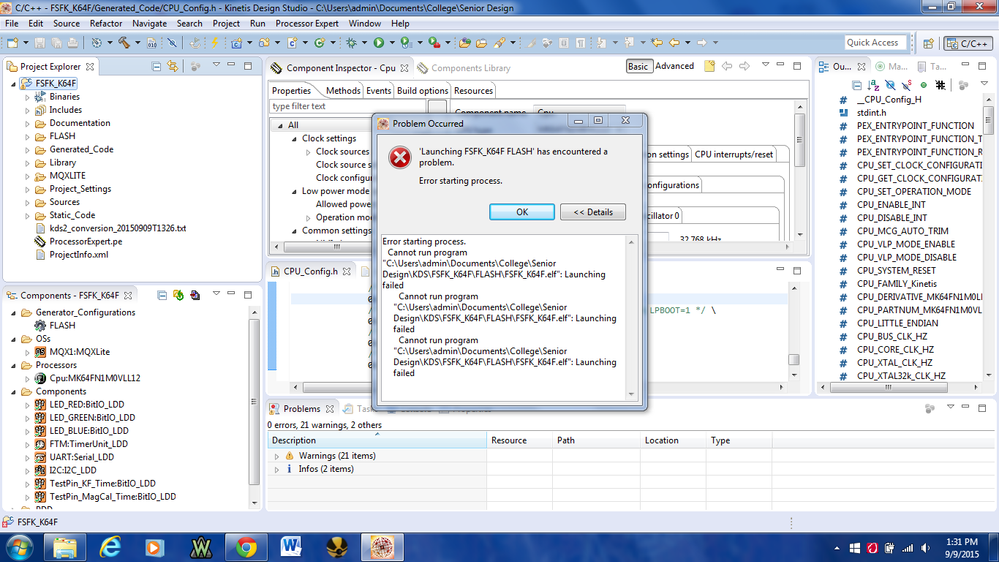Collapse the Generator_Configurations node
The image size is (999, 562).
[13, 313]
